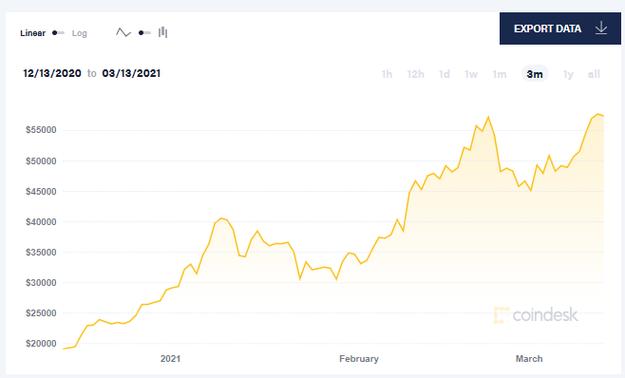Select the 12h time range
625x378 pixels.
(x=415, y=74)
